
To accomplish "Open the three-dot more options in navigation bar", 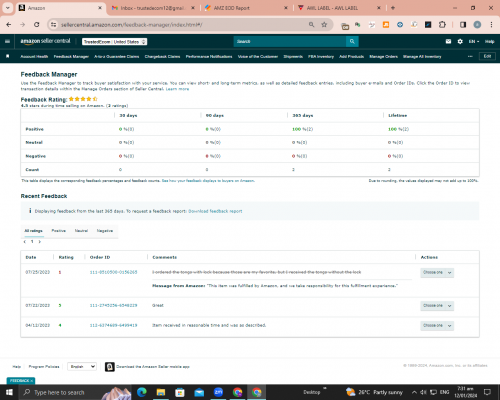I will [x=470, y=56].
